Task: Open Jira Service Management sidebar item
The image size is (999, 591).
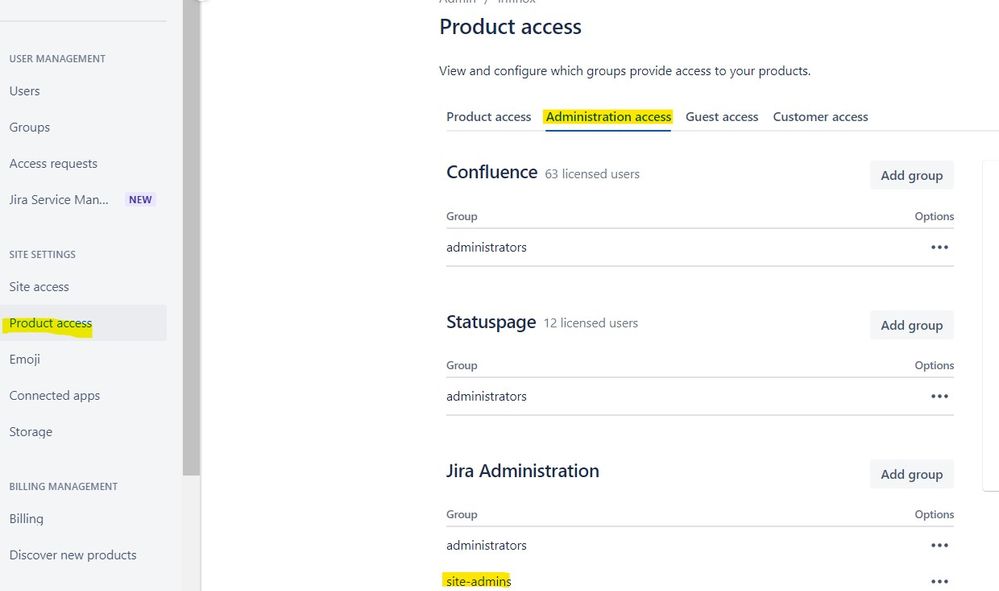Action: coord(60,199)
